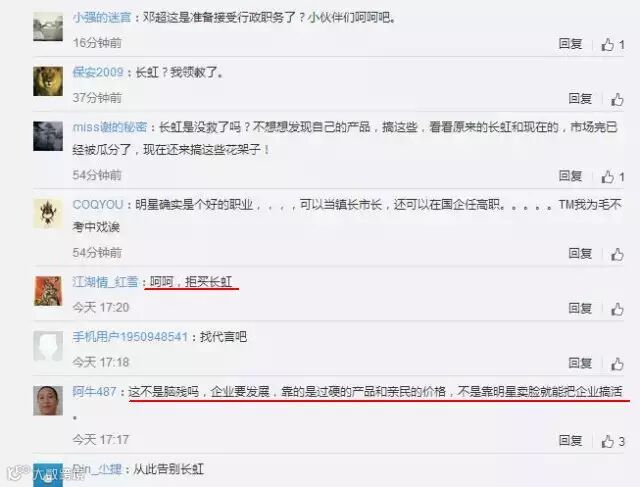
Task: Click 阿牛487's portrait avatar
Action: tap(48, 400)
